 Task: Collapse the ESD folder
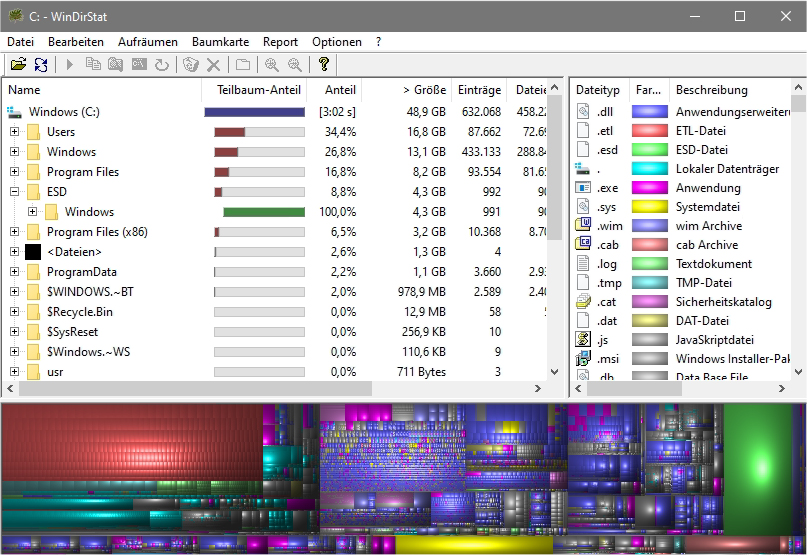(14, 192)
